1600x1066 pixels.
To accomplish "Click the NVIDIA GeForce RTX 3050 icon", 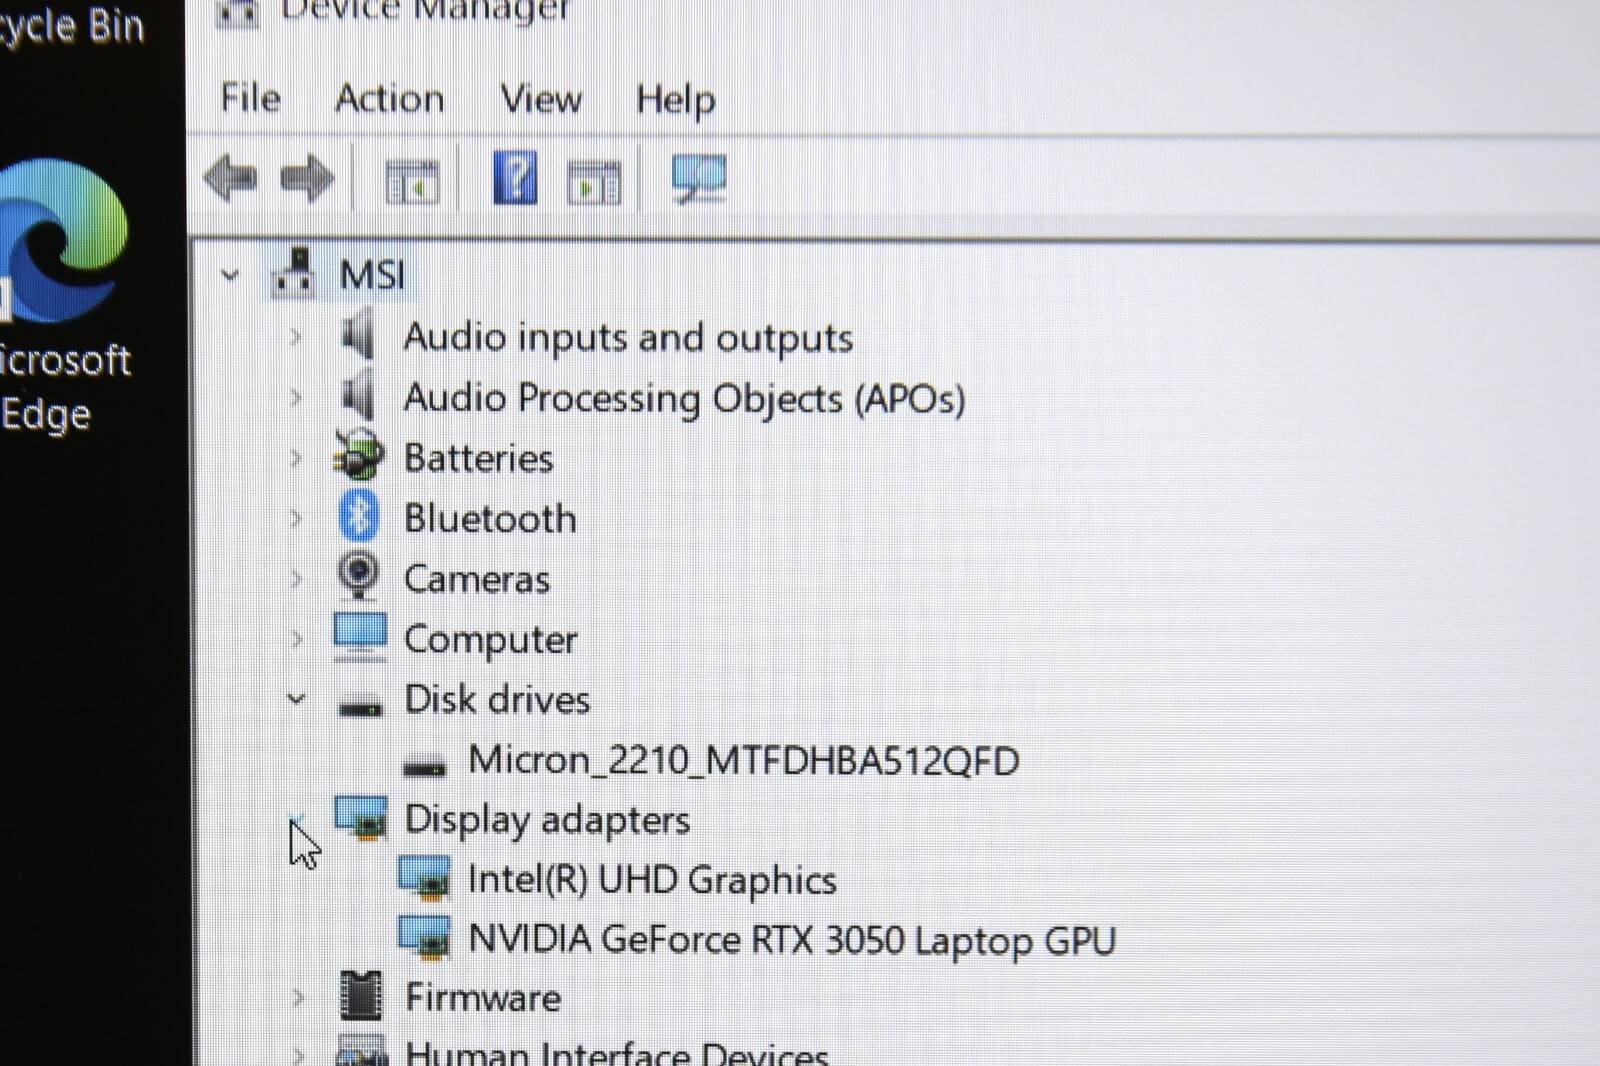I will 425,938.
